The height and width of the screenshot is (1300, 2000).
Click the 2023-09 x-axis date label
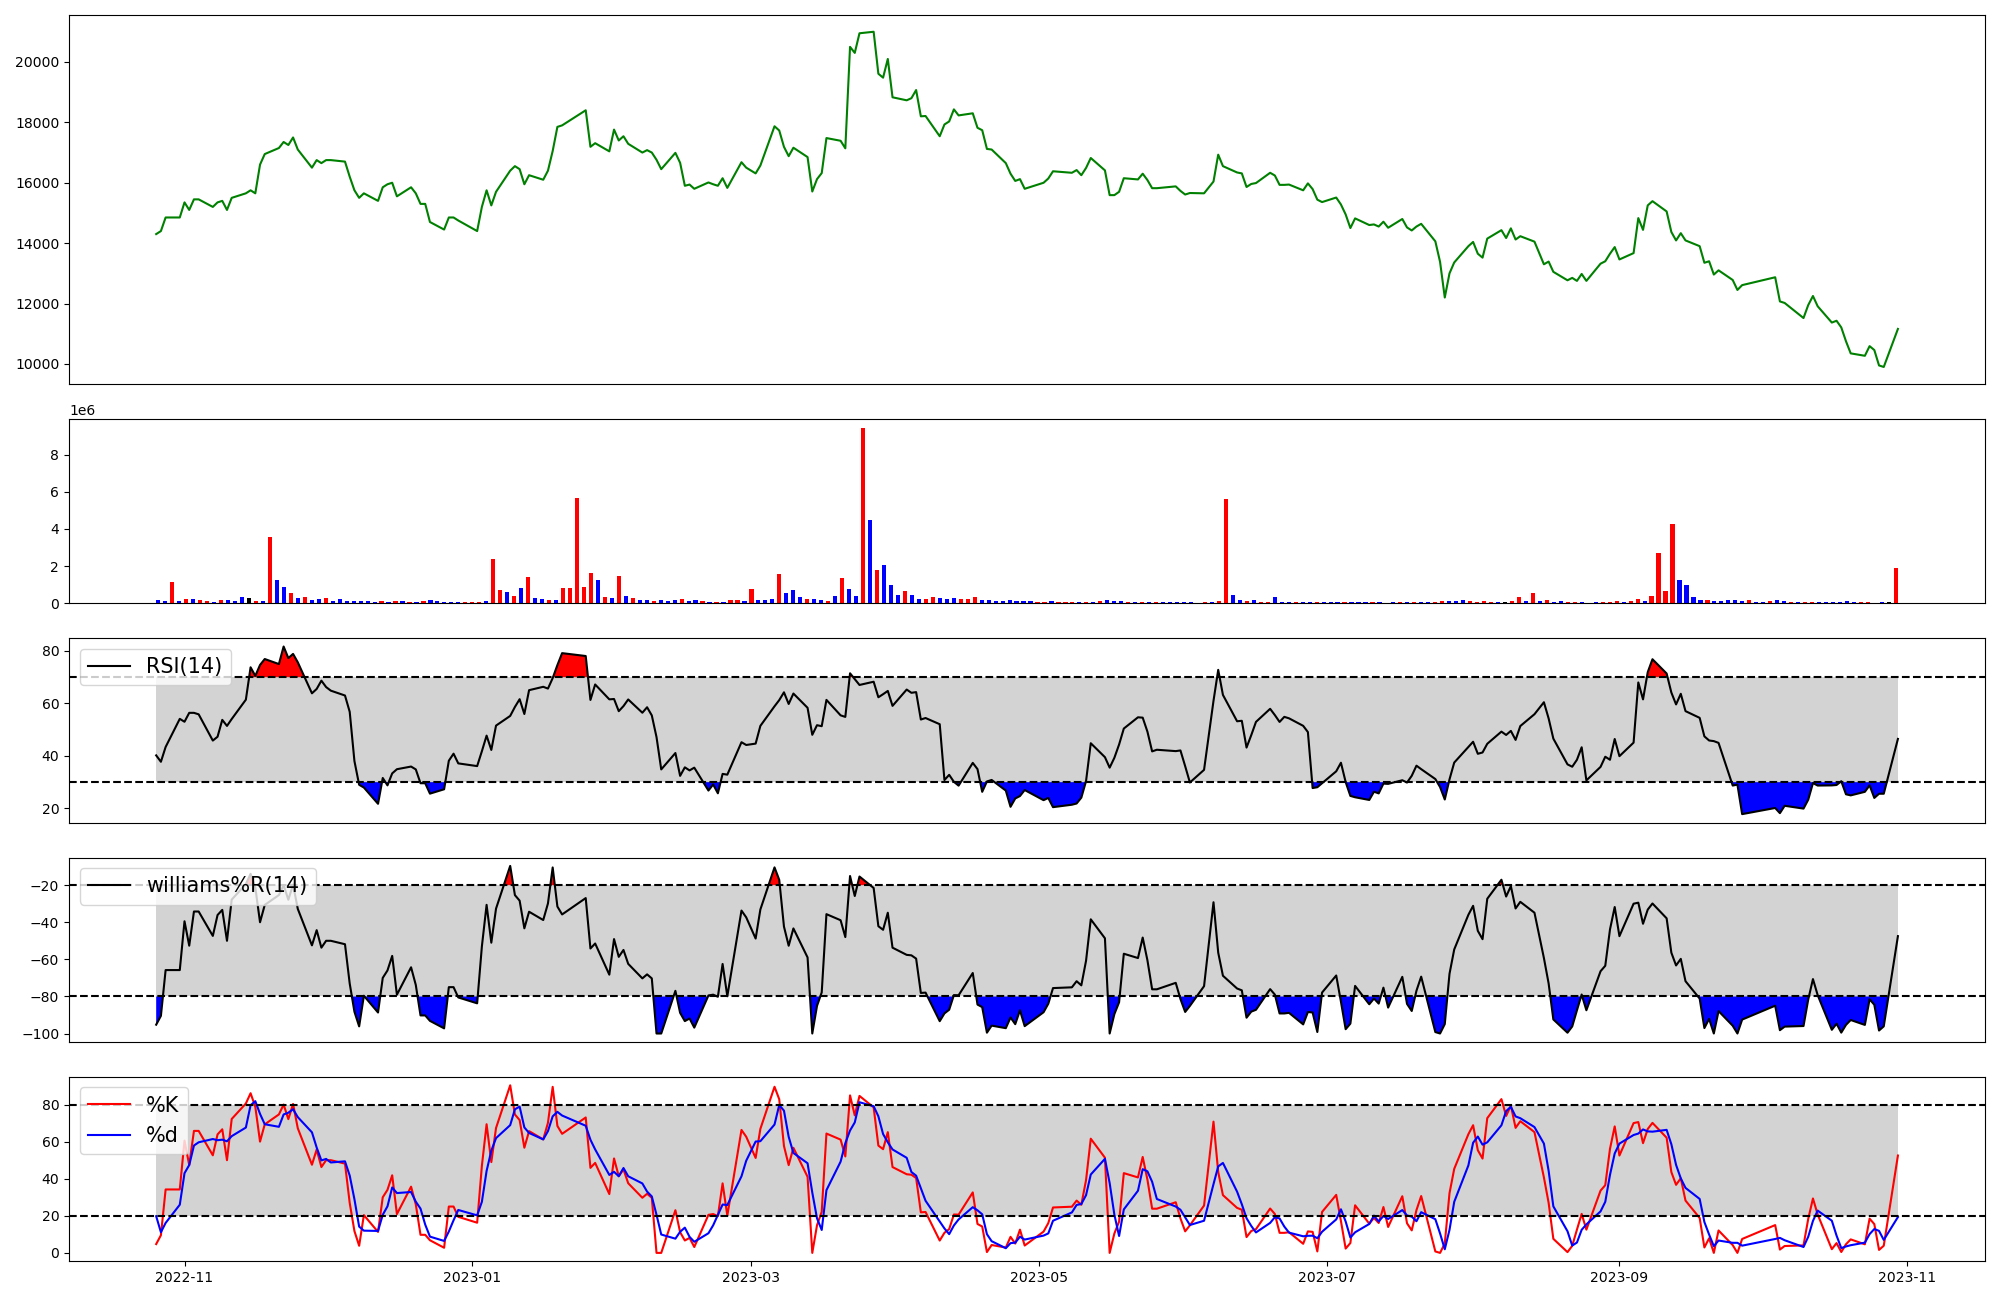point(1618,1277)
